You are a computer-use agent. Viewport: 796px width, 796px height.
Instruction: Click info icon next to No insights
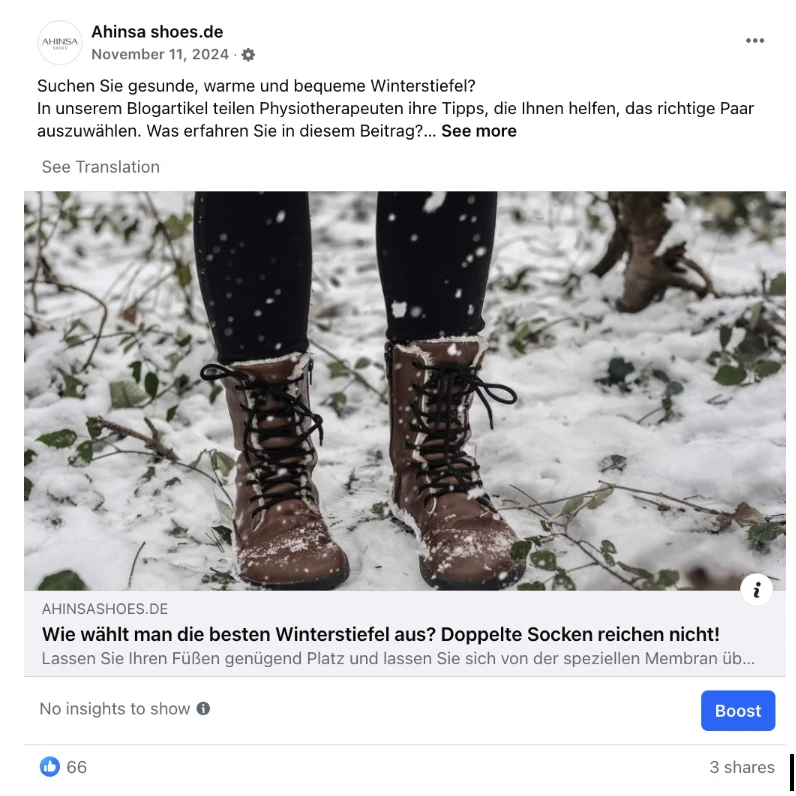203,708
